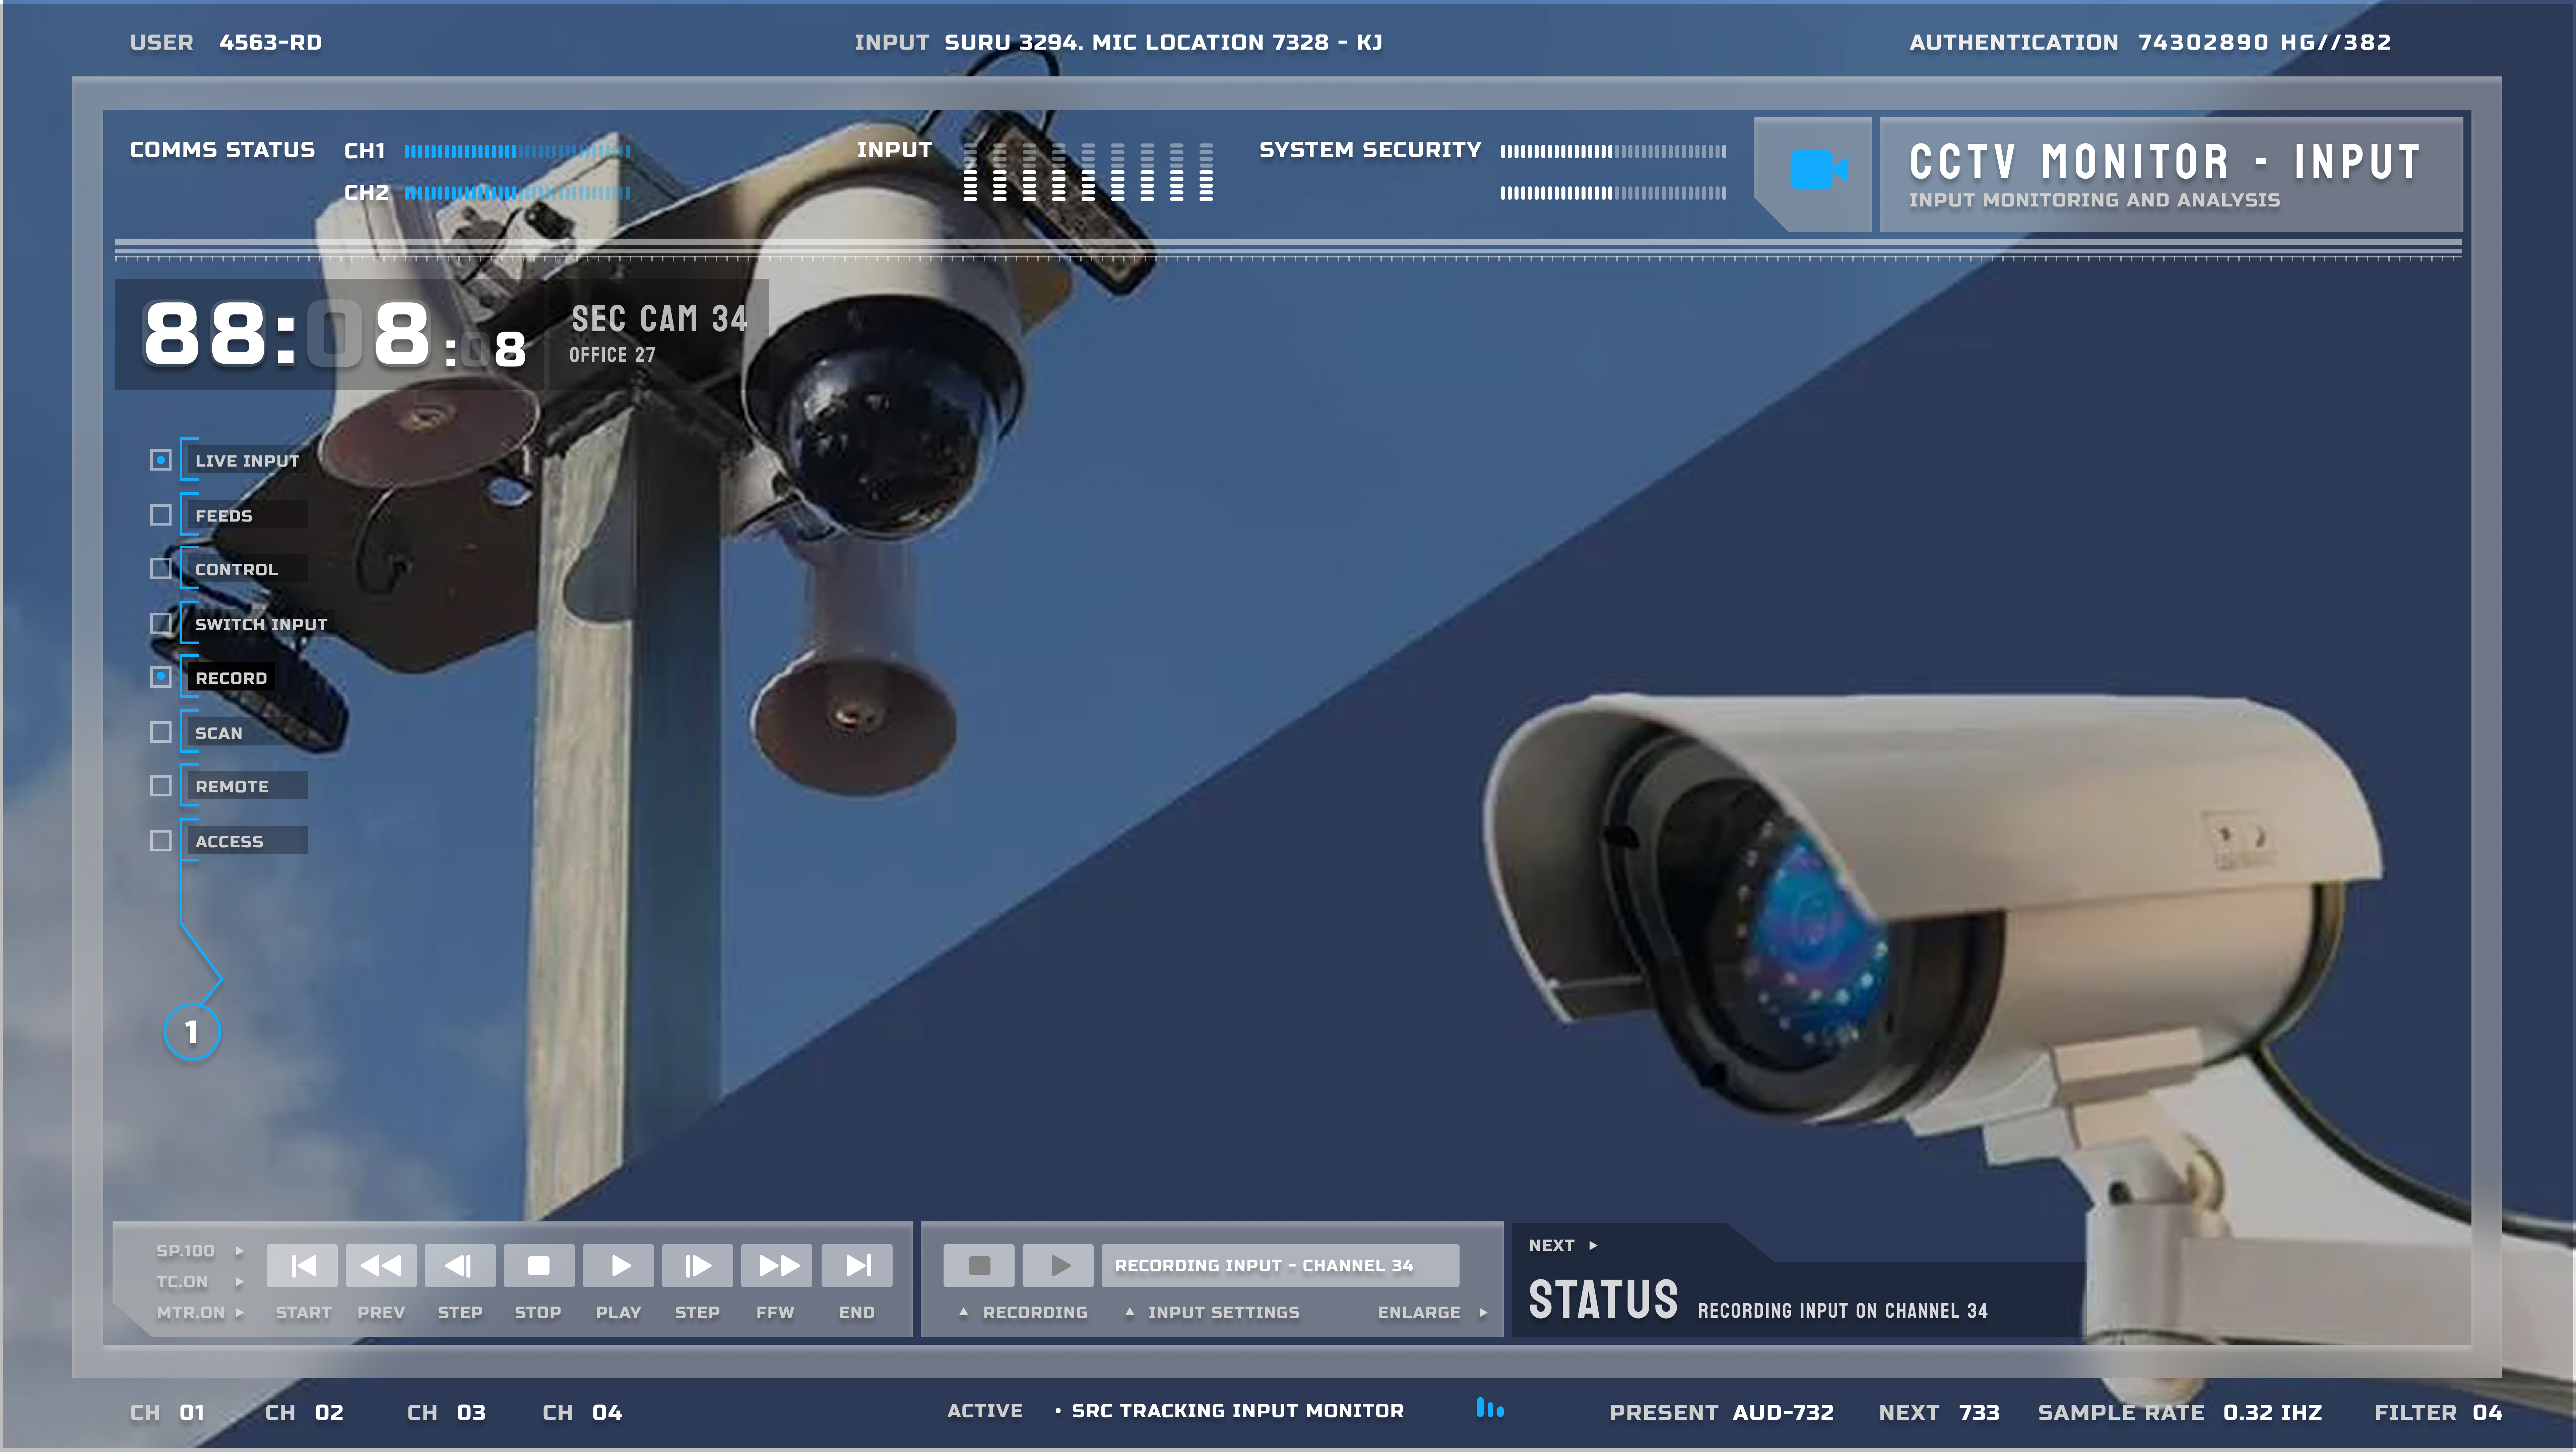Click the CH1 comms level bar
2576x1452 pixels.
coord(517,152)
